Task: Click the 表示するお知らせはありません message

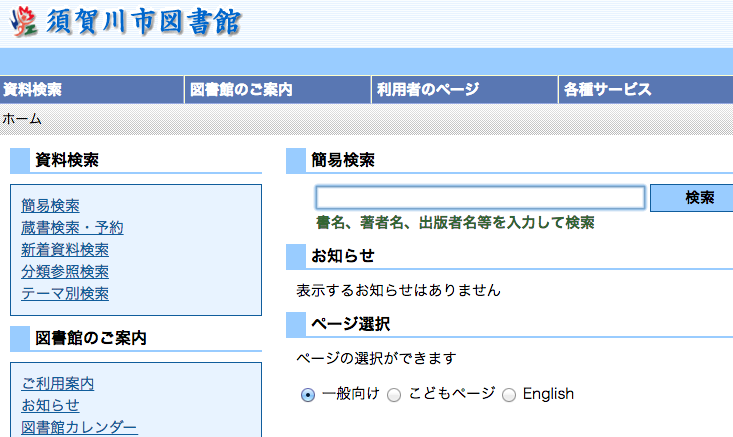Action: [398, 290]
